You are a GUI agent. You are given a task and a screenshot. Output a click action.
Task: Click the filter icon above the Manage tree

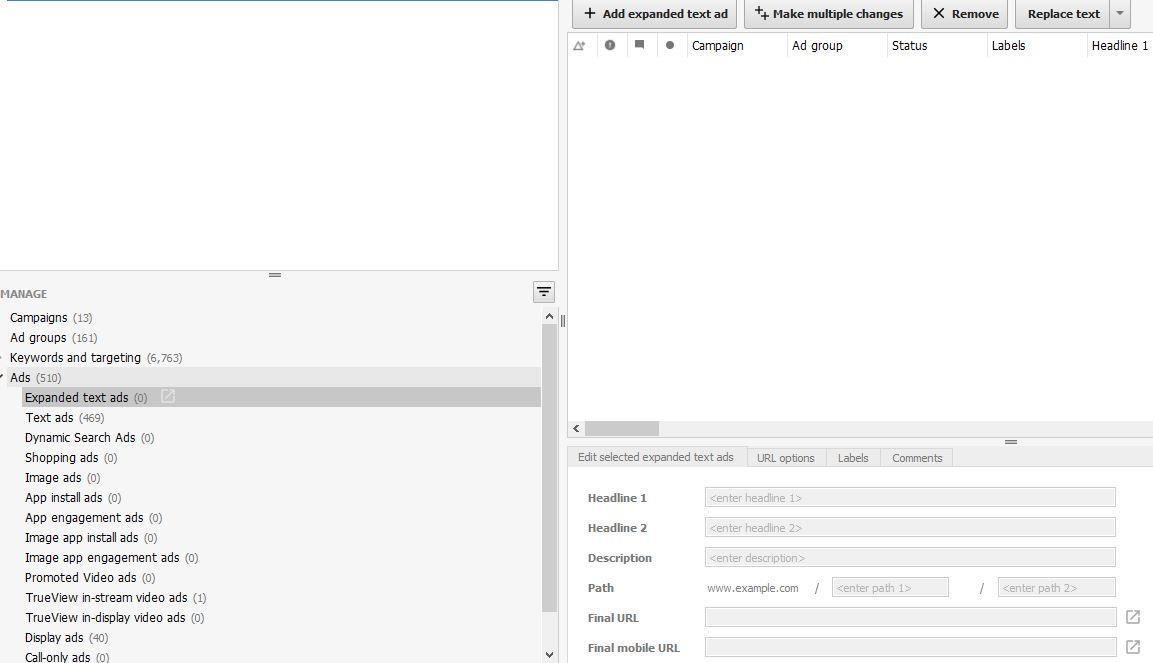543,291
